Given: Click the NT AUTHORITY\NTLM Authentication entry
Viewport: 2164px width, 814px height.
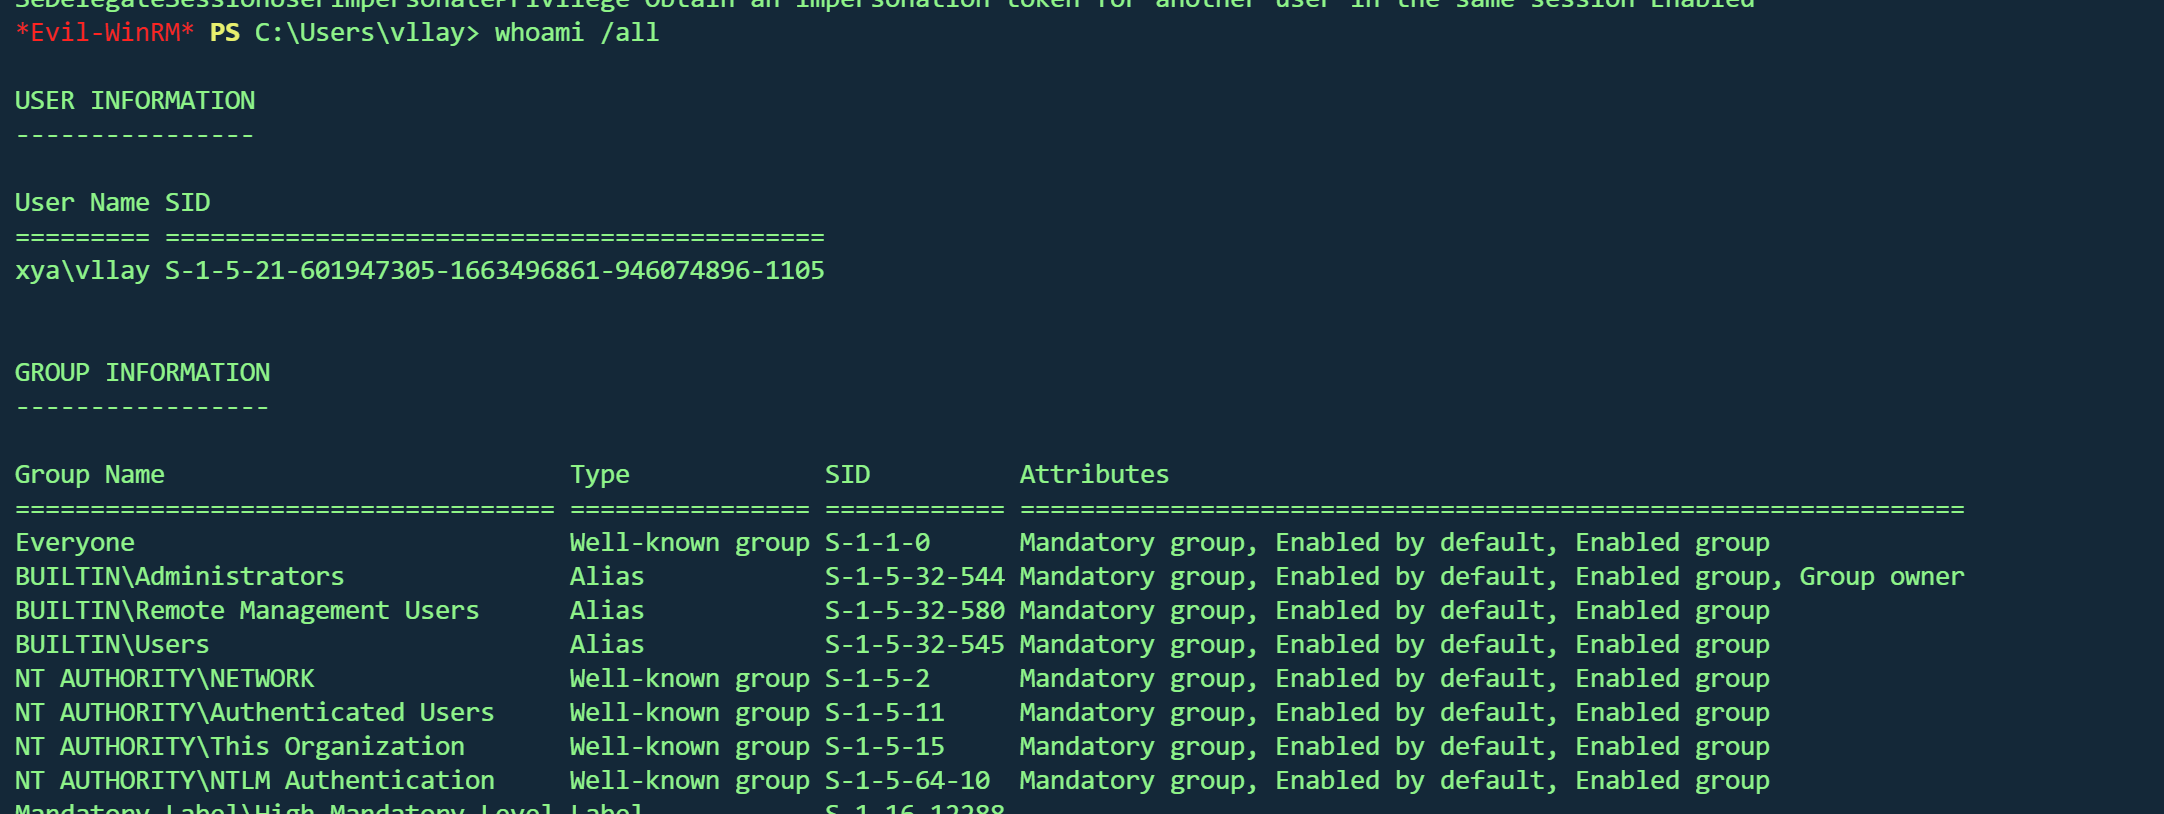Looking at the screenshot, I should 255,781.
